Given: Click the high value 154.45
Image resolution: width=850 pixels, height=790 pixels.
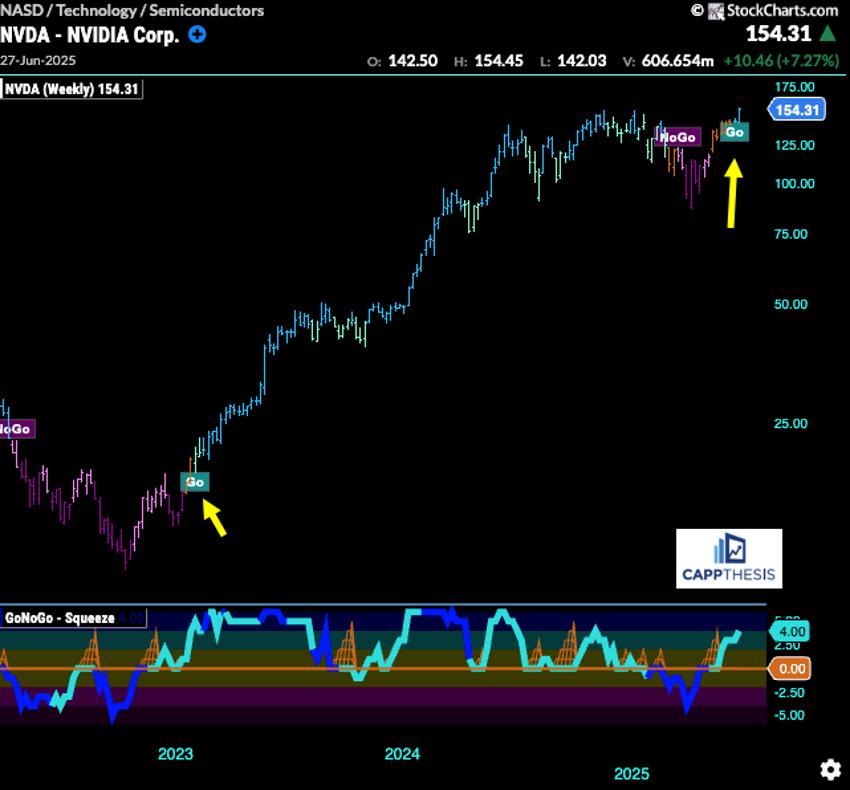Looking at the screenshot, I should (499, 60).
